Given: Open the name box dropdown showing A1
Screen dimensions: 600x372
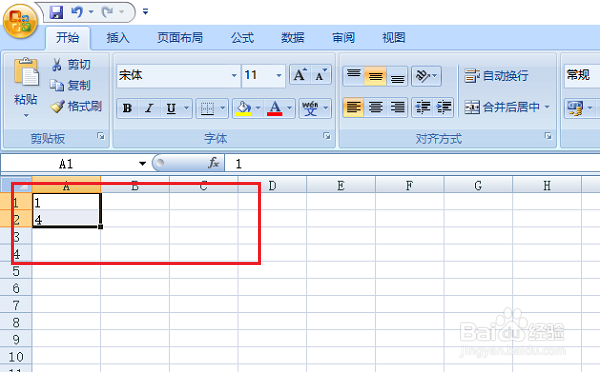Looking at the screenshot, I should pos(142,164).
